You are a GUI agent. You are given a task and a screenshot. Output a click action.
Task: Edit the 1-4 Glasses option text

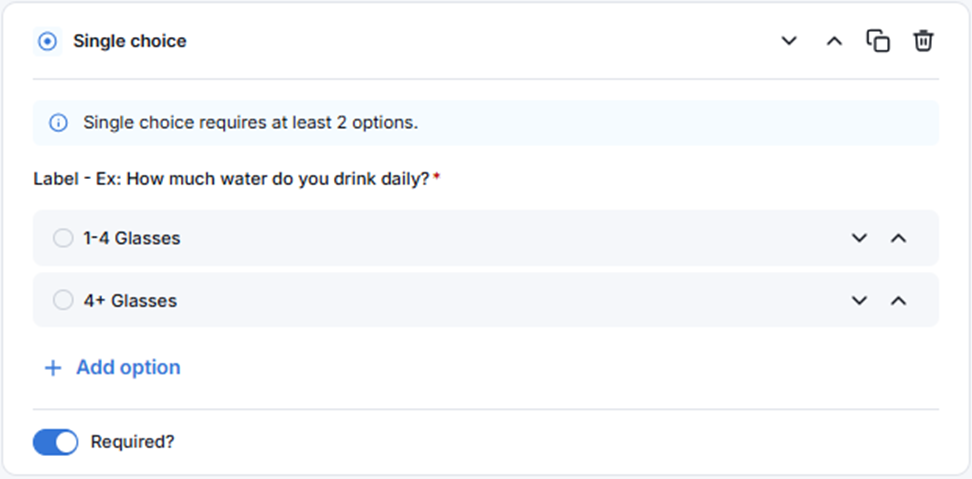click(132, 238)
